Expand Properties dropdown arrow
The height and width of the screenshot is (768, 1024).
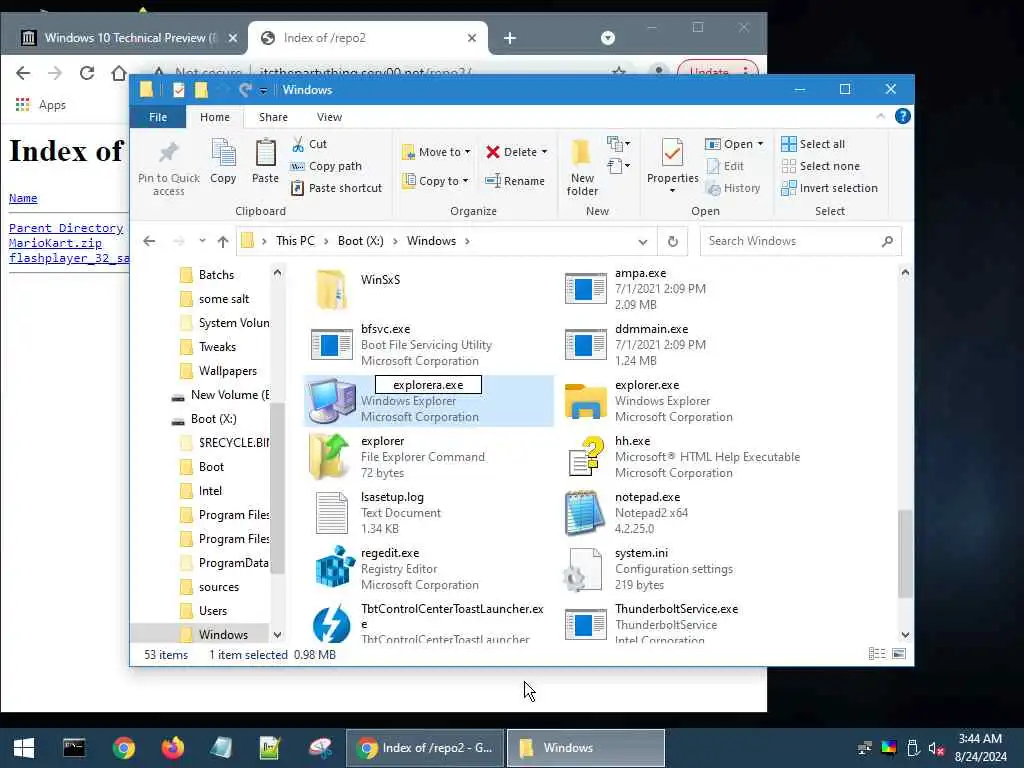[672, 191]
